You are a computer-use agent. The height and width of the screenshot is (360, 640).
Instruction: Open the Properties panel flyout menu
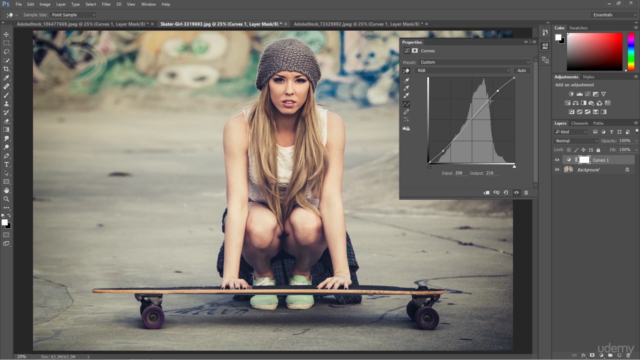click(x=534, y=42)
